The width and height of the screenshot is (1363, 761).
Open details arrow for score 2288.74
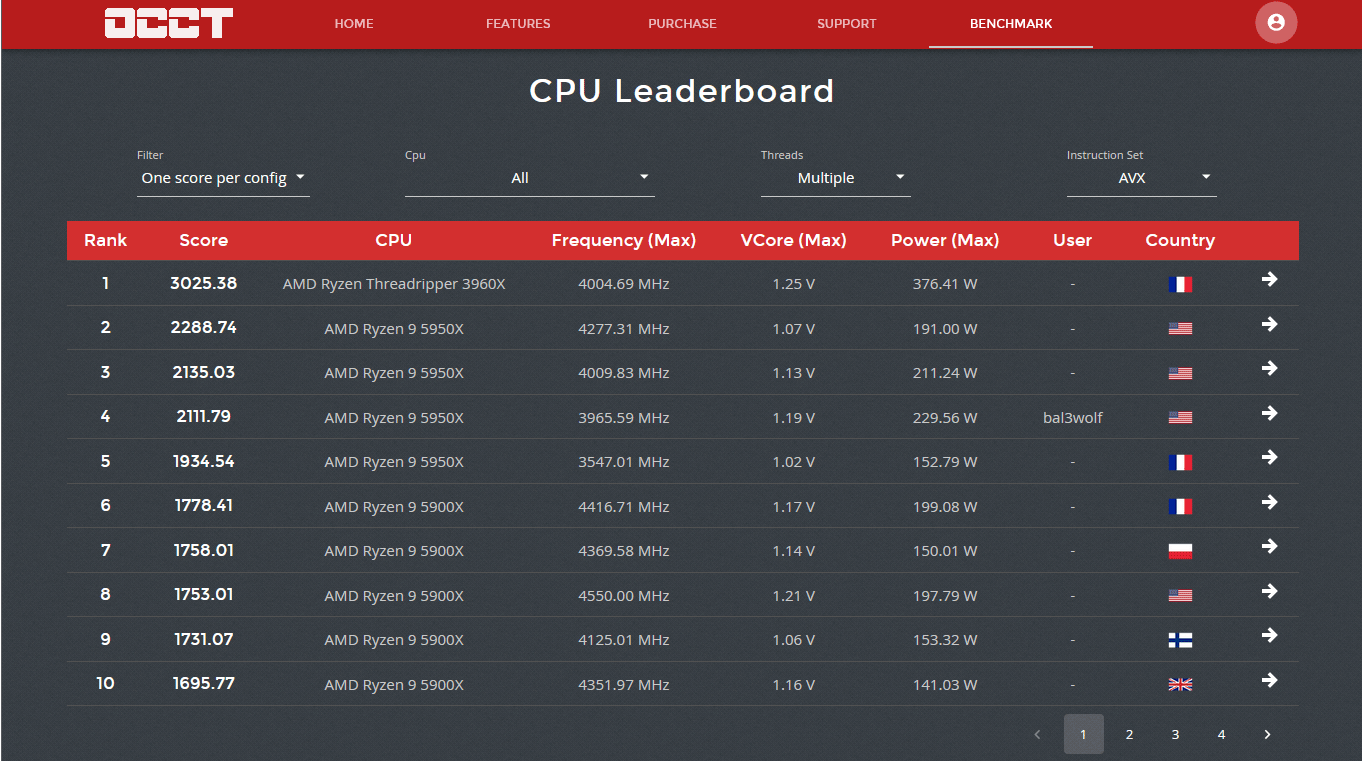click(x=1269, y=324)
